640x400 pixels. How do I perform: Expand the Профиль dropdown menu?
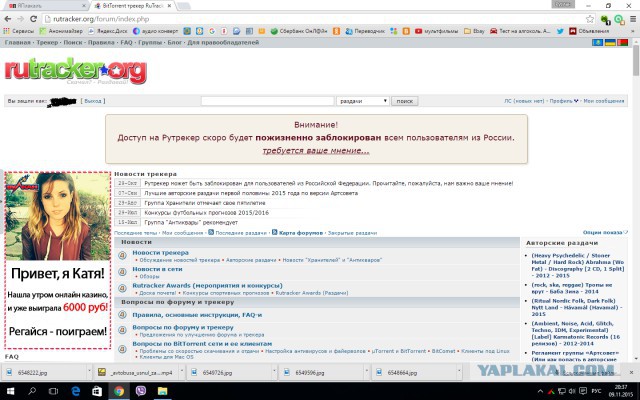tap(564, 101)
